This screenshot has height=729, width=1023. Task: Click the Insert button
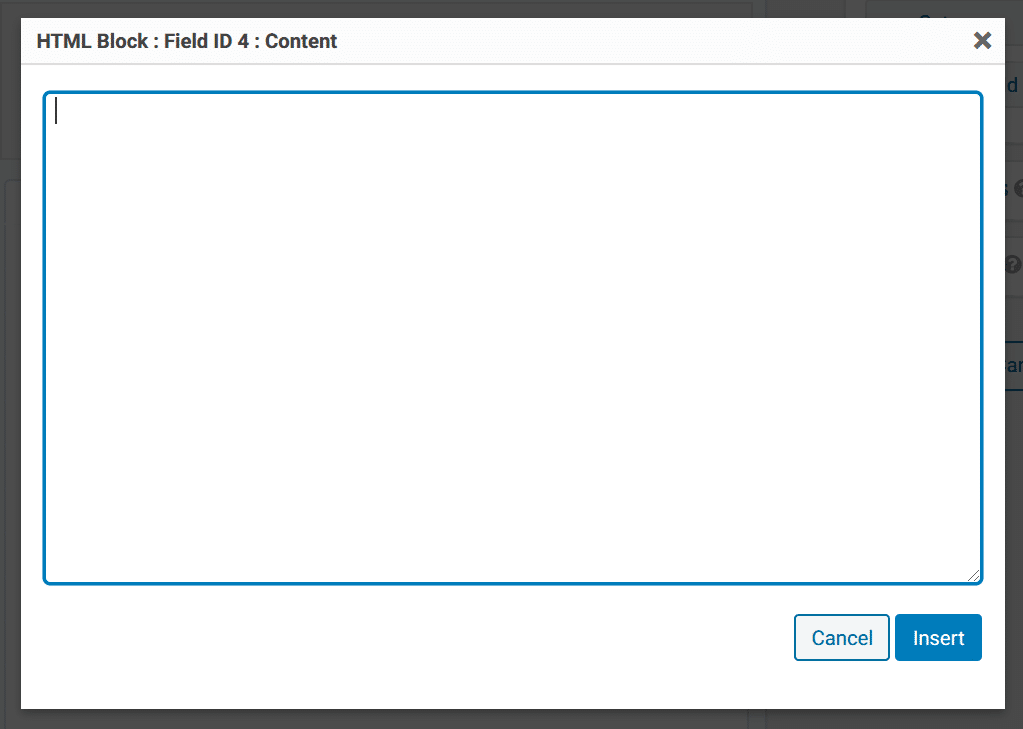pyautogui.click(x=938, y=637)
